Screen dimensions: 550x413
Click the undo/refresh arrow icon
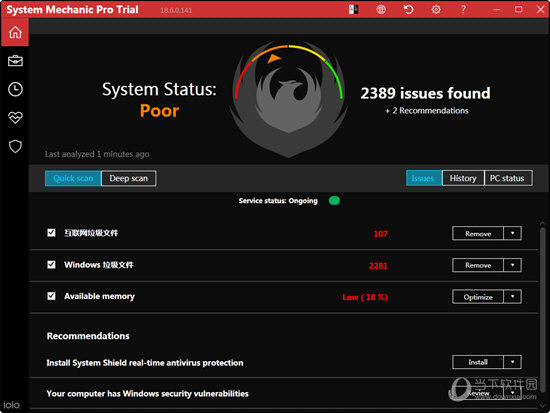tap(408, 9)
